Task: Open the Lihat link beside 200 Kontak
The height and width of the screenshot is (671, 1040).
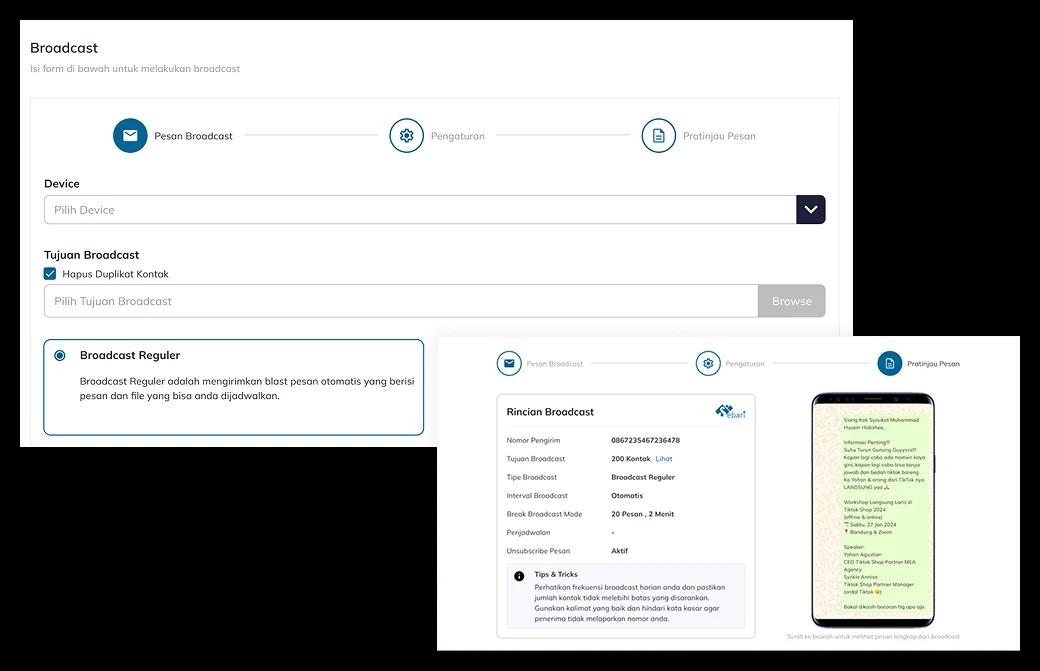Action: click(664, 459)
